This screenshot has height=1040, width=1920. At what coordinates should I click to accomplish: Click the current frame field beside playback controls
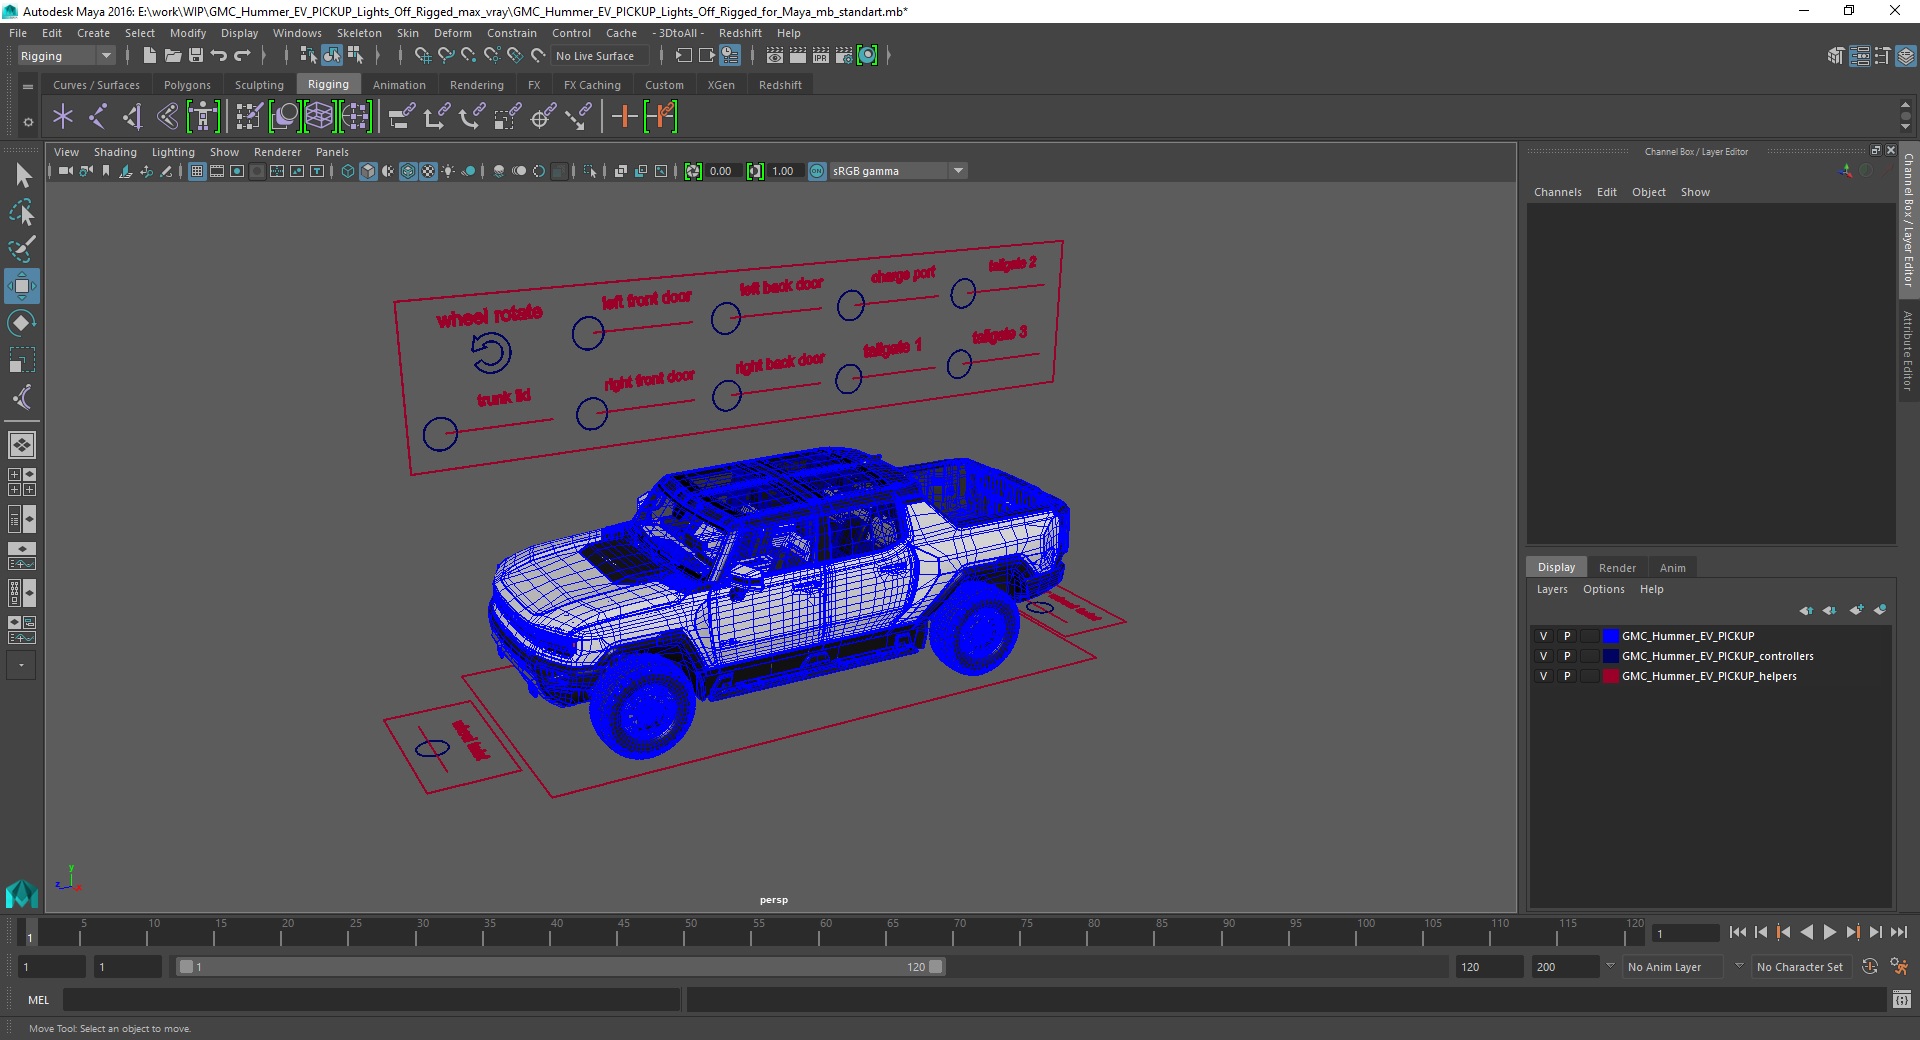coord(1685,933)
